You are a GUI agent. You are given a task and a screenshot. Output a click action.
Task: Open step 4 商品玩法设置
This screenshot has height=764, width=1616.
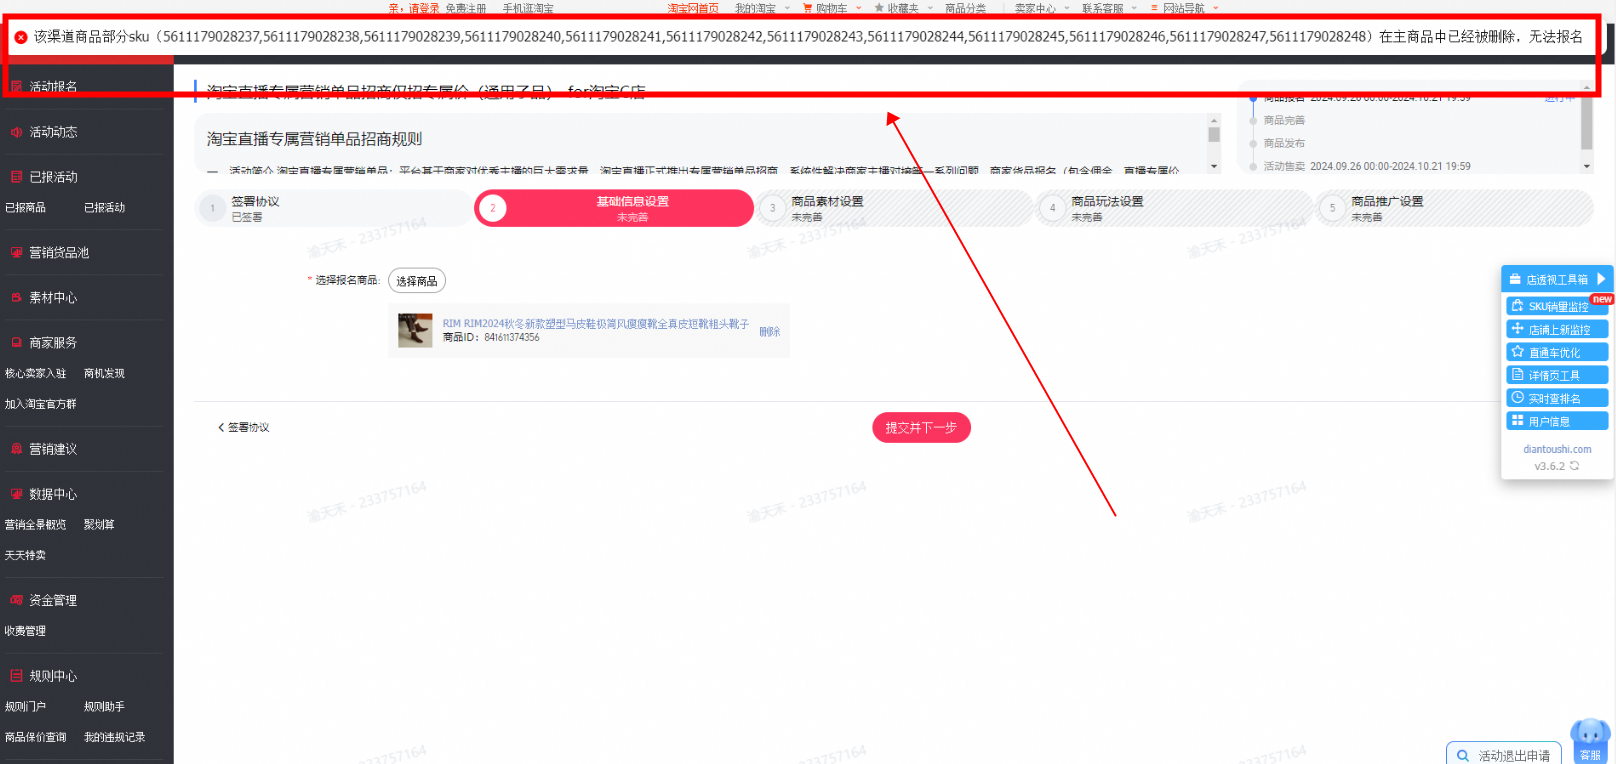1173,208
